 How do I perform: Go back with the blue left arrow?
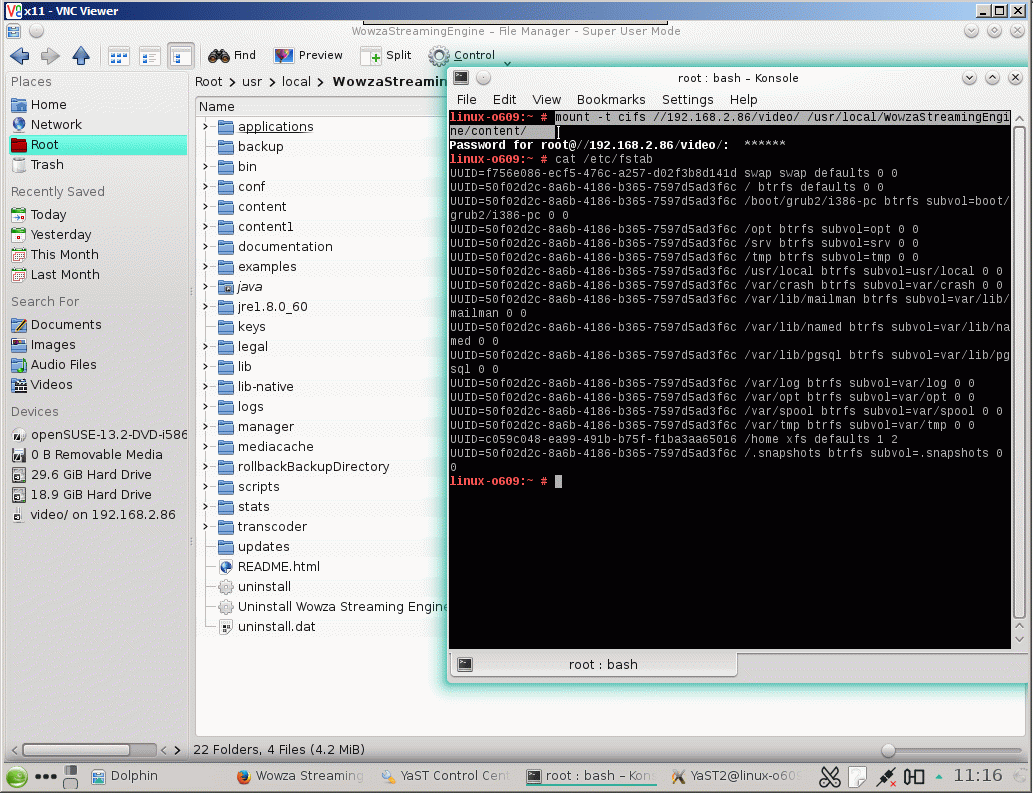(x=20, y=56)
